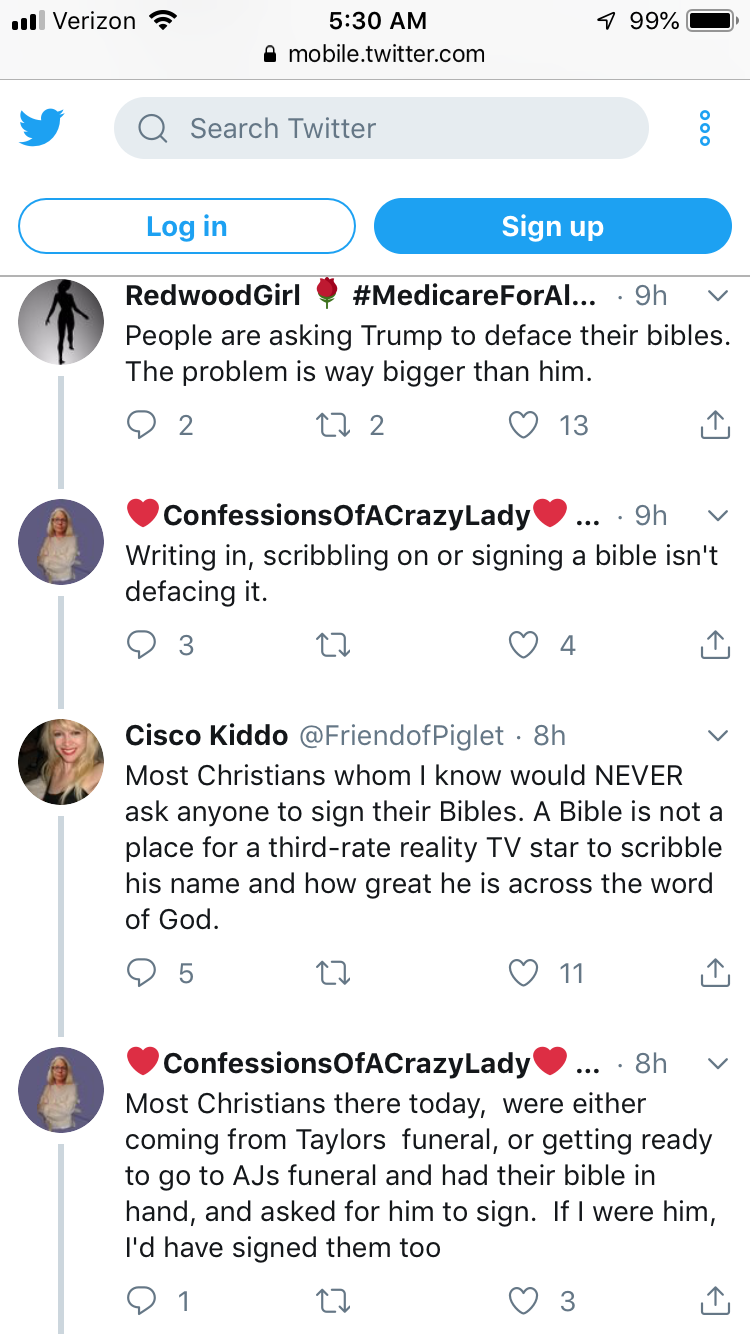
Task: Expand RedwoodGirl tweet's dropdown chevron
Action: tap(717, 296)
